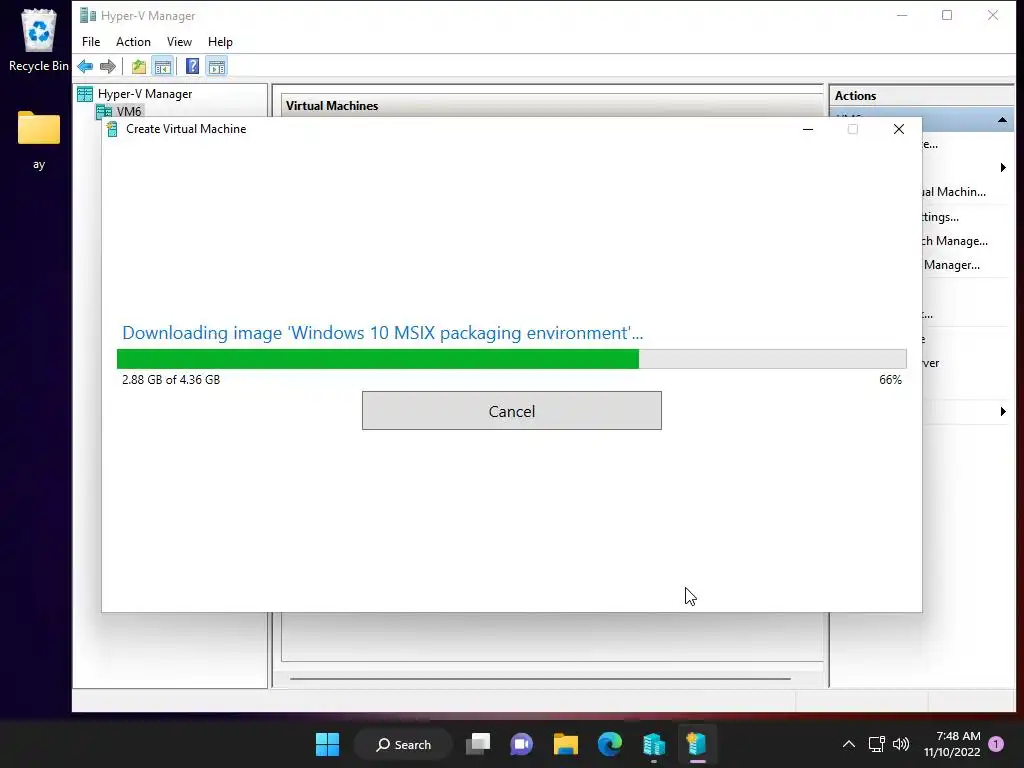Click the Hyper-V Manager window title icon
Image resolution: width=1024 pixels, height=768 pixels.
[88, 15]
